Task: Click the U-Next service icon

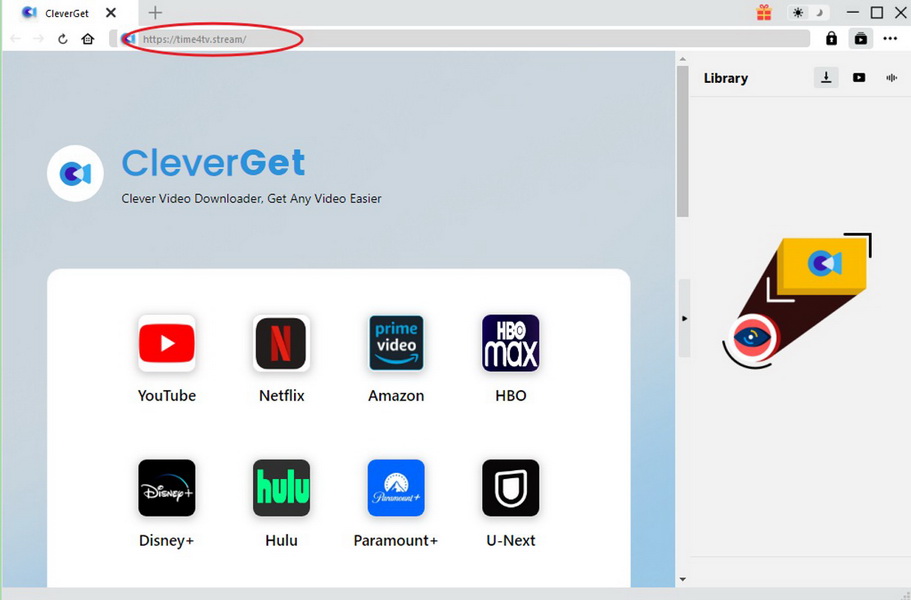Action: click(x=510, y=488)
